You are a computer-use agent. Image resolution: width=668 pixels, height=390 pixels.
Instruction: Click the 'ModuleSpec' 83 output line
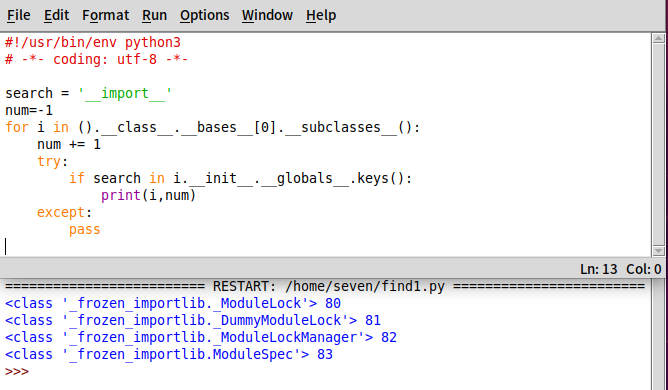169,355
